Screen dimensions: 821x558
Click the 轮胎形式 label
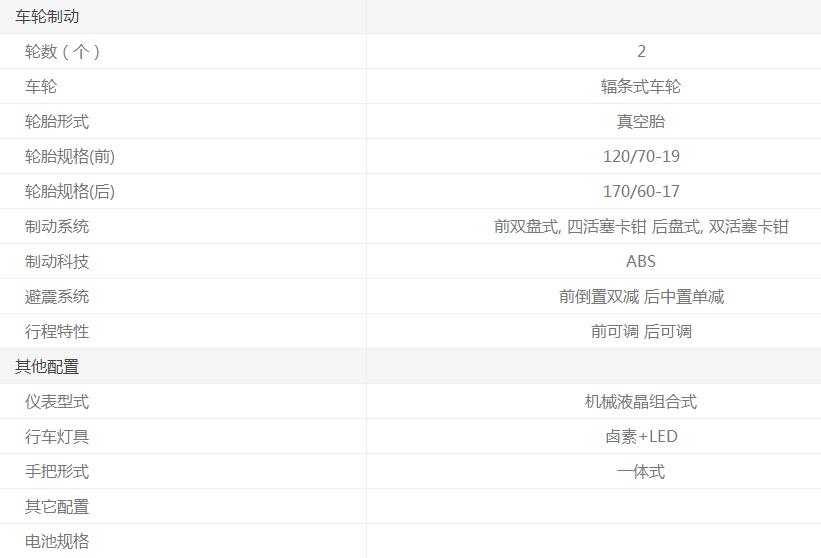tap(57, 121)
